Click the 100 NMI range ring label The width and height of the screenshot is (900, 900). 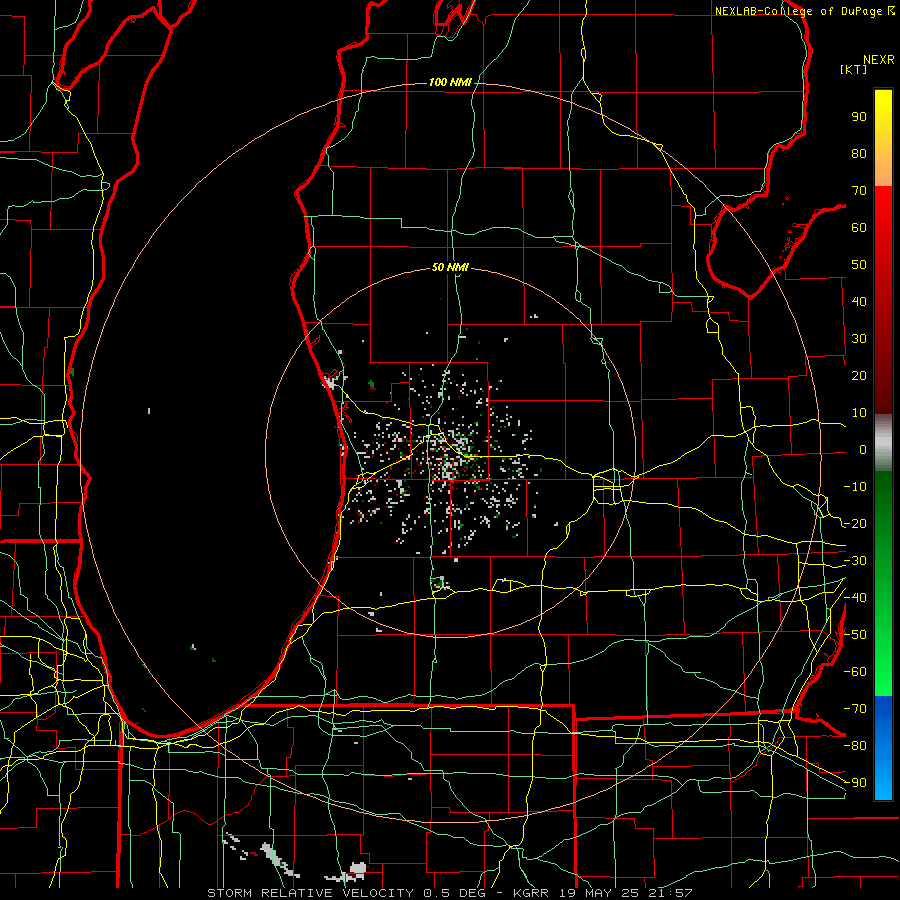[450, 82]
